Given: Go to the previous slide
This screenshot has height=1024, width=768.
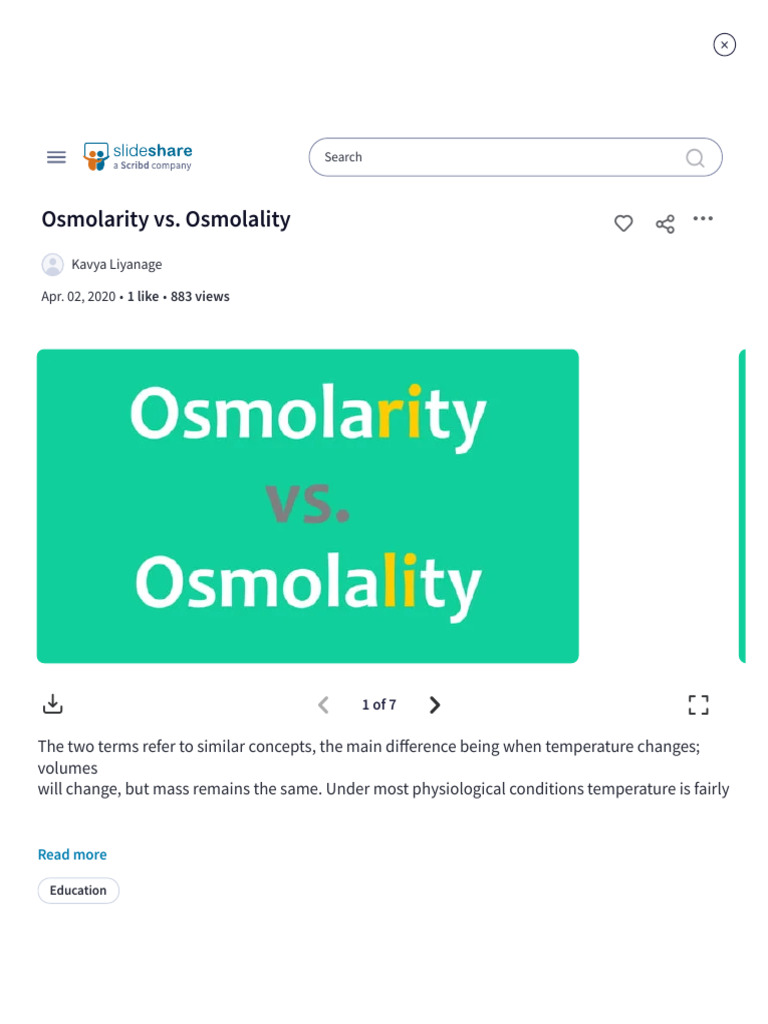Looking at the screenshot, I should (x=323, y=705).
